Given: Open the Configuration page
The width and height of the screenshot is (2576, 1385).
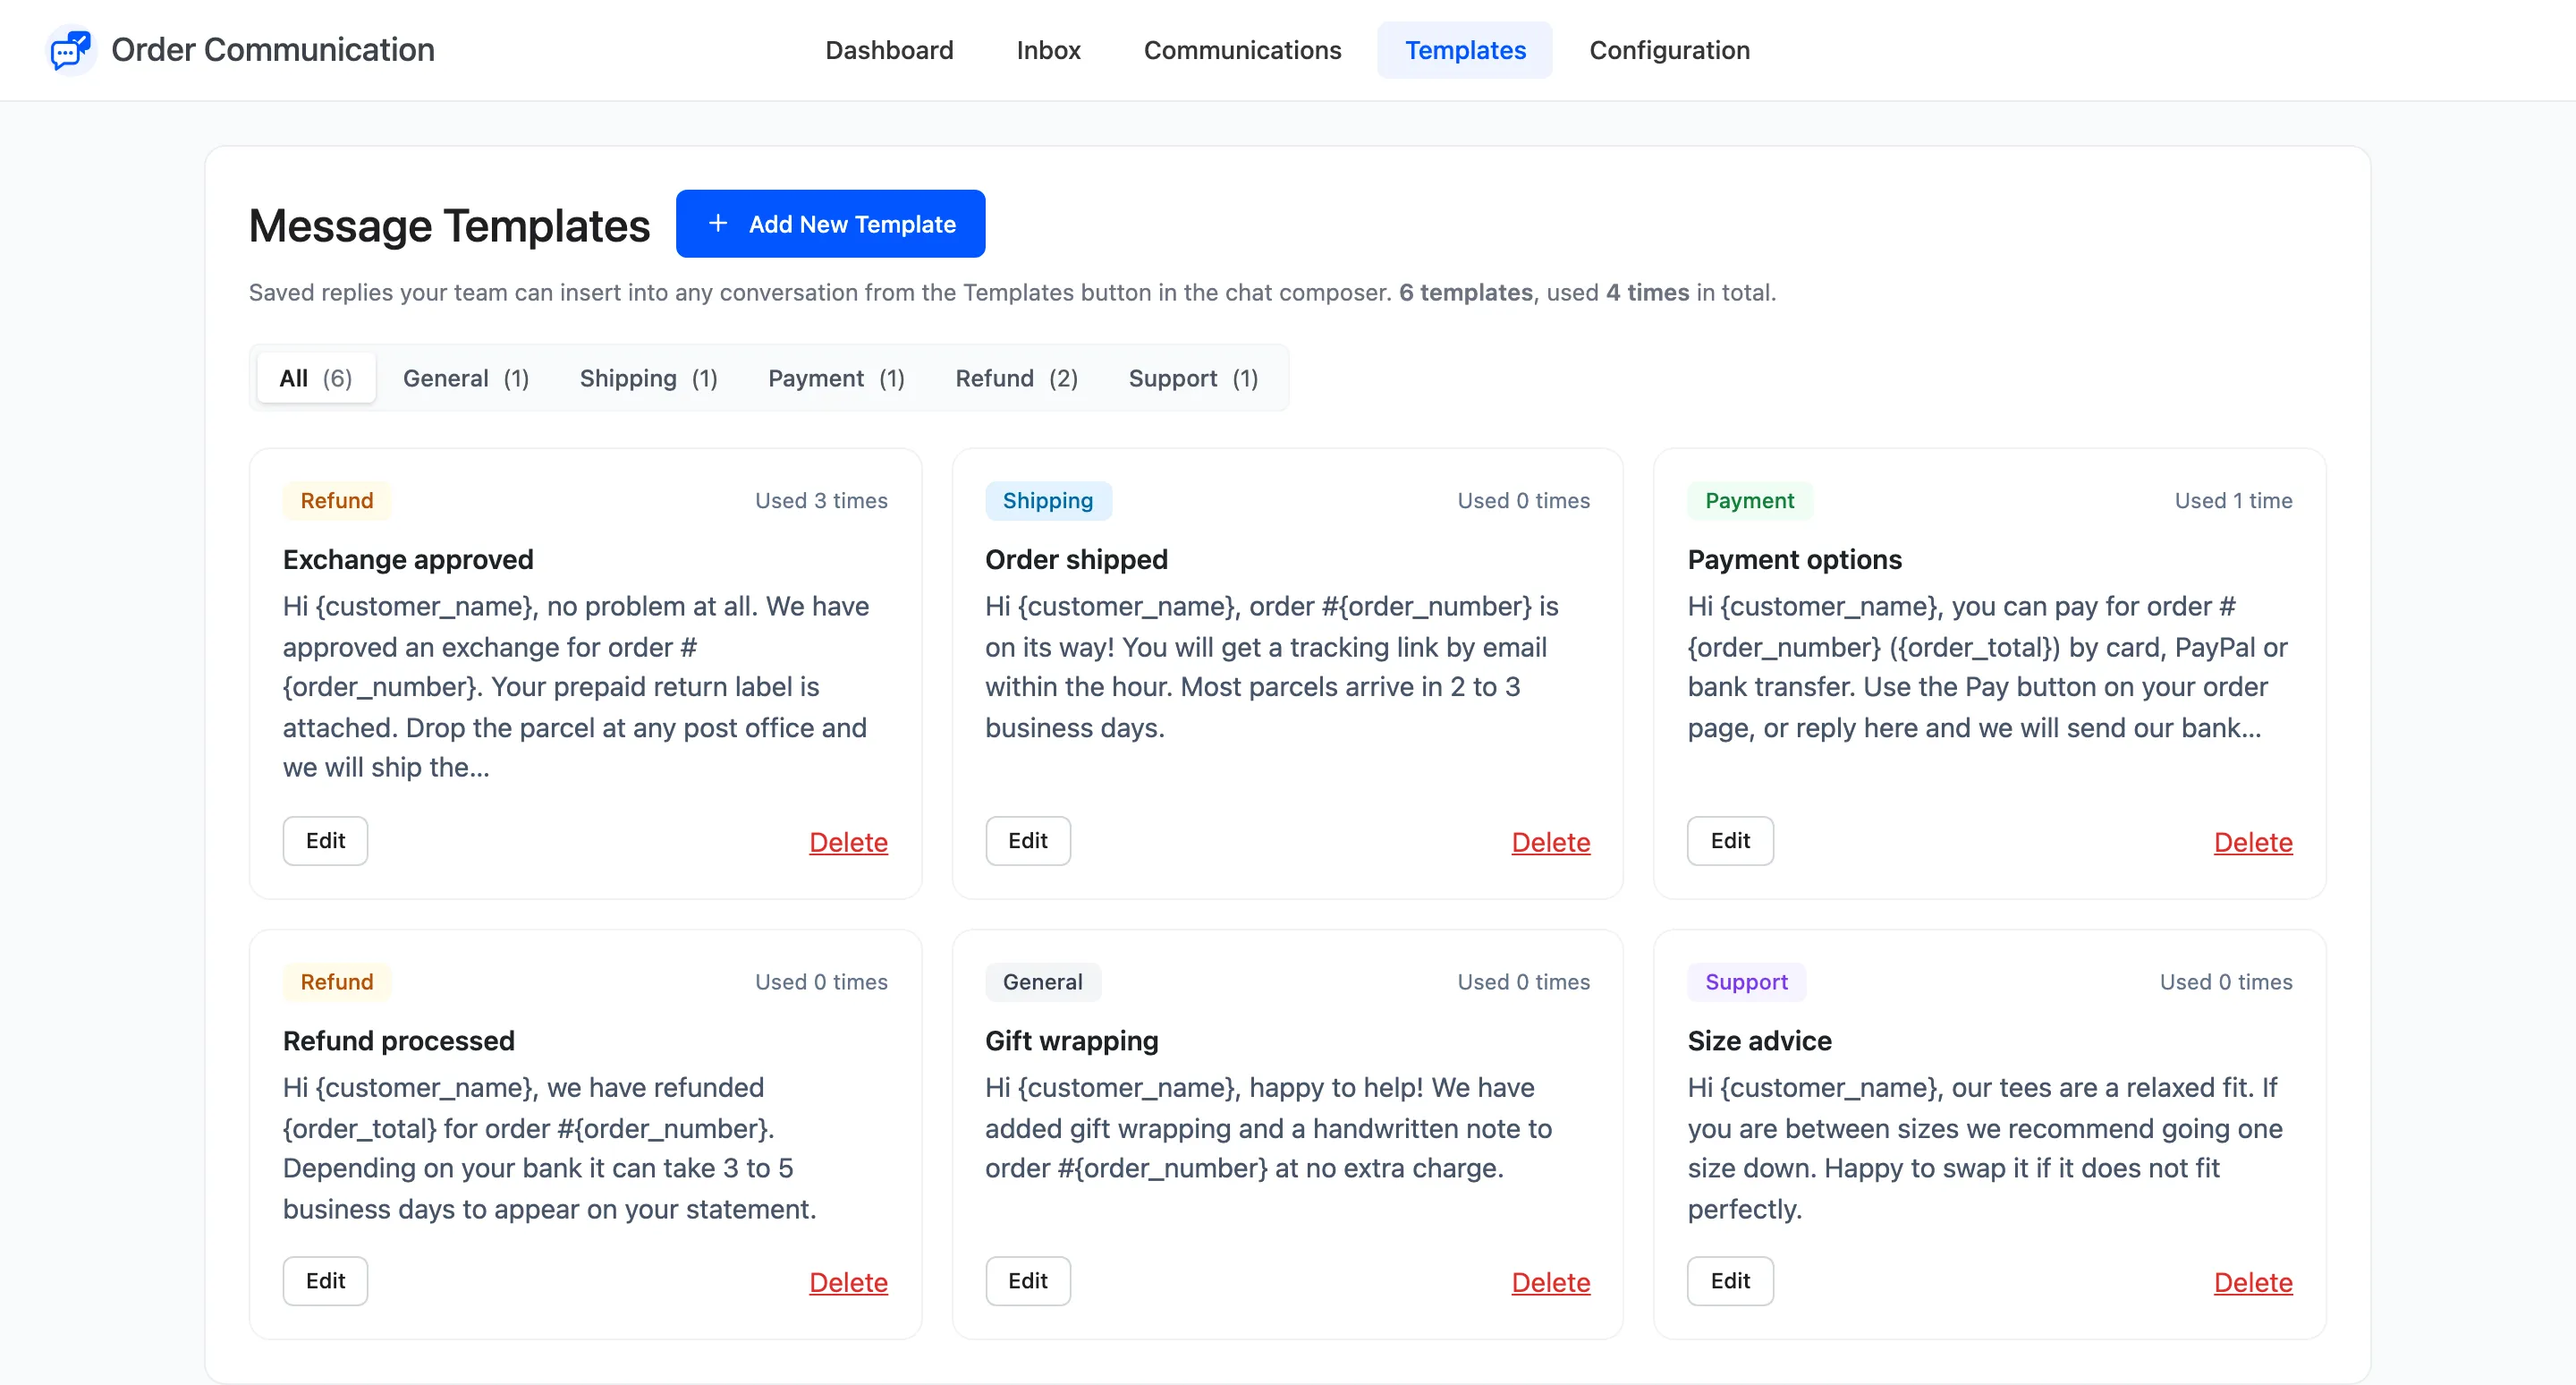Looking at the screenshot, I should tap(1669, 50).
